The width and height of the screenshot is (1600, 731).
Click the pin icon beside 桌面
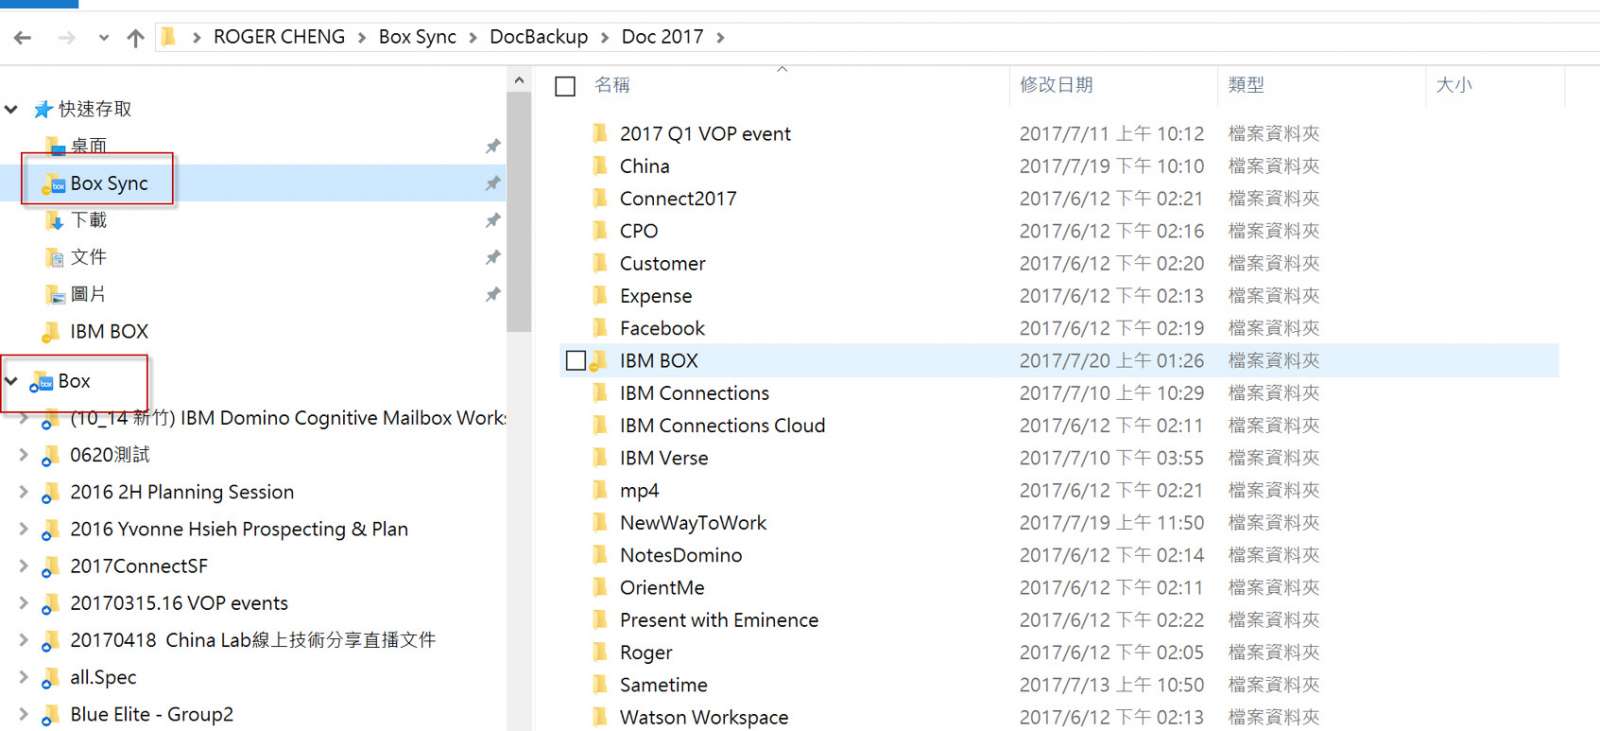coord(493,147)
